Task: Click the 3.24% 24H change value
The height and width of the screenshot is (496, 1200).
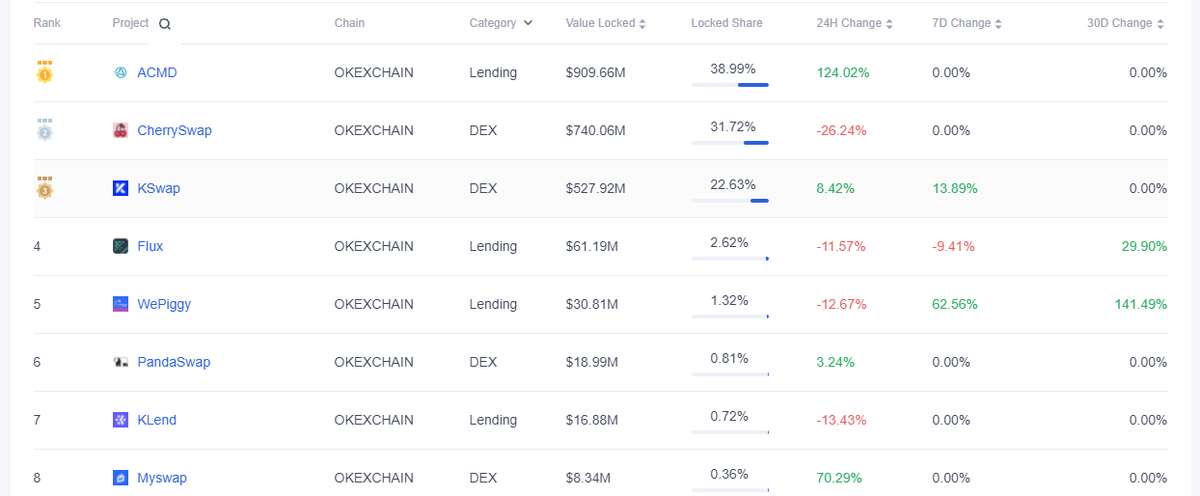Action: click(x=835, y=362)
